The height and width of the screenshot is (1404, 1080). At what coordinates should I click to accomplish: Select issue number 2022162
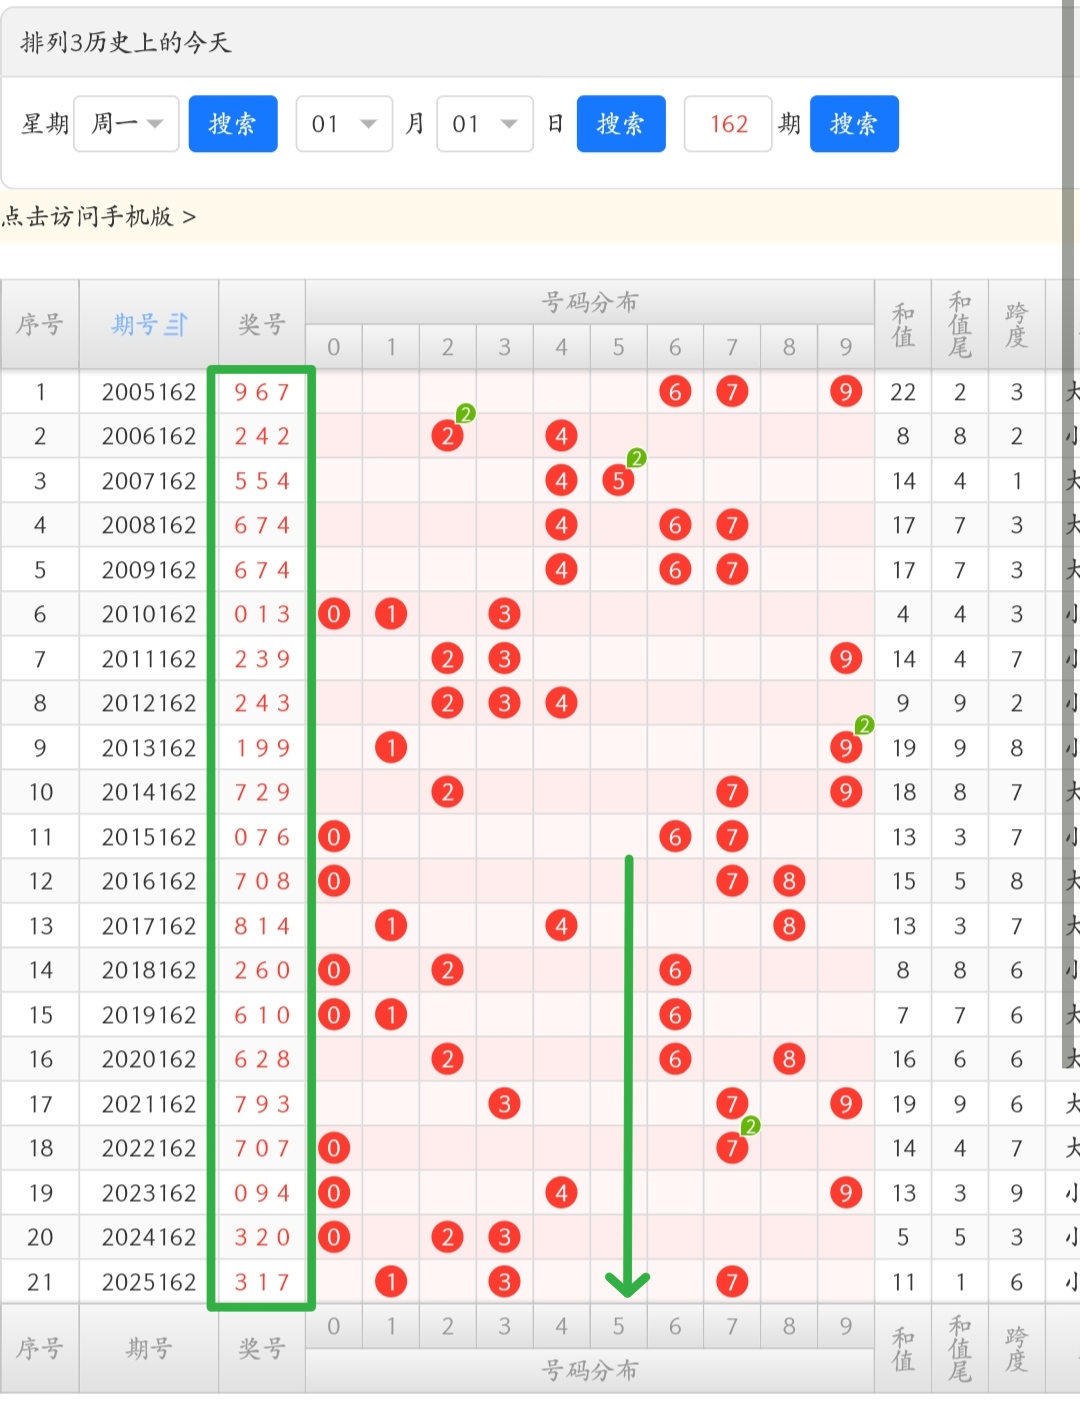tap(149, 1148)
